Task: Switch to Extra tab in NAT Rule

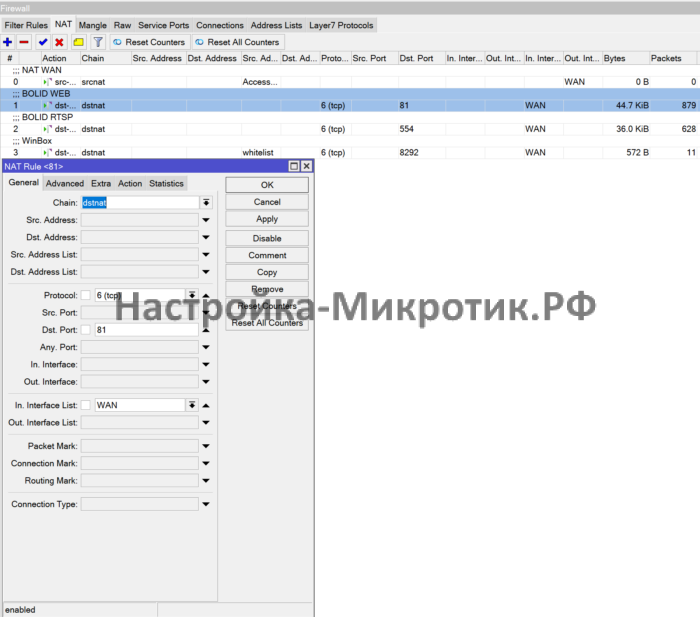Action: [101, 183]
